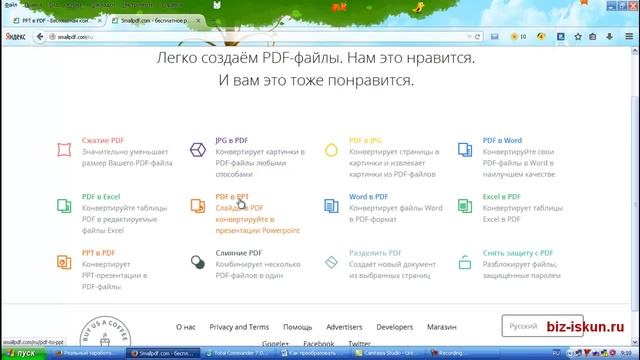Open the Магазин footer link
This screenshot has height=360, width=640.
[x=442, y=327]
